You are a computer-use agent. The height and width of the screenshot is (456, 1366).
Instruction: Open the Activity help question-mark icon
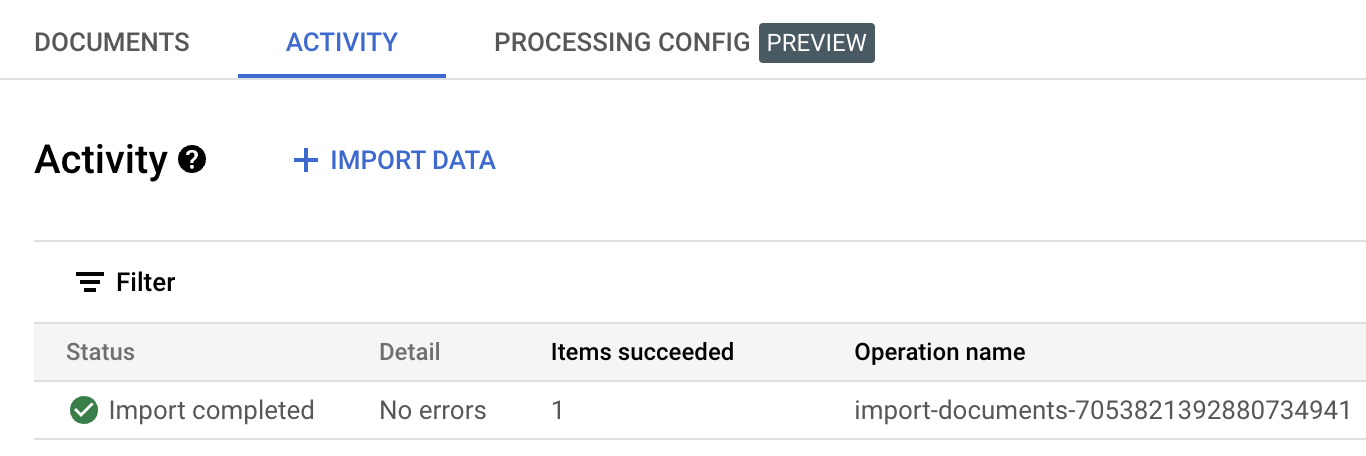click(x=192, y=160)
